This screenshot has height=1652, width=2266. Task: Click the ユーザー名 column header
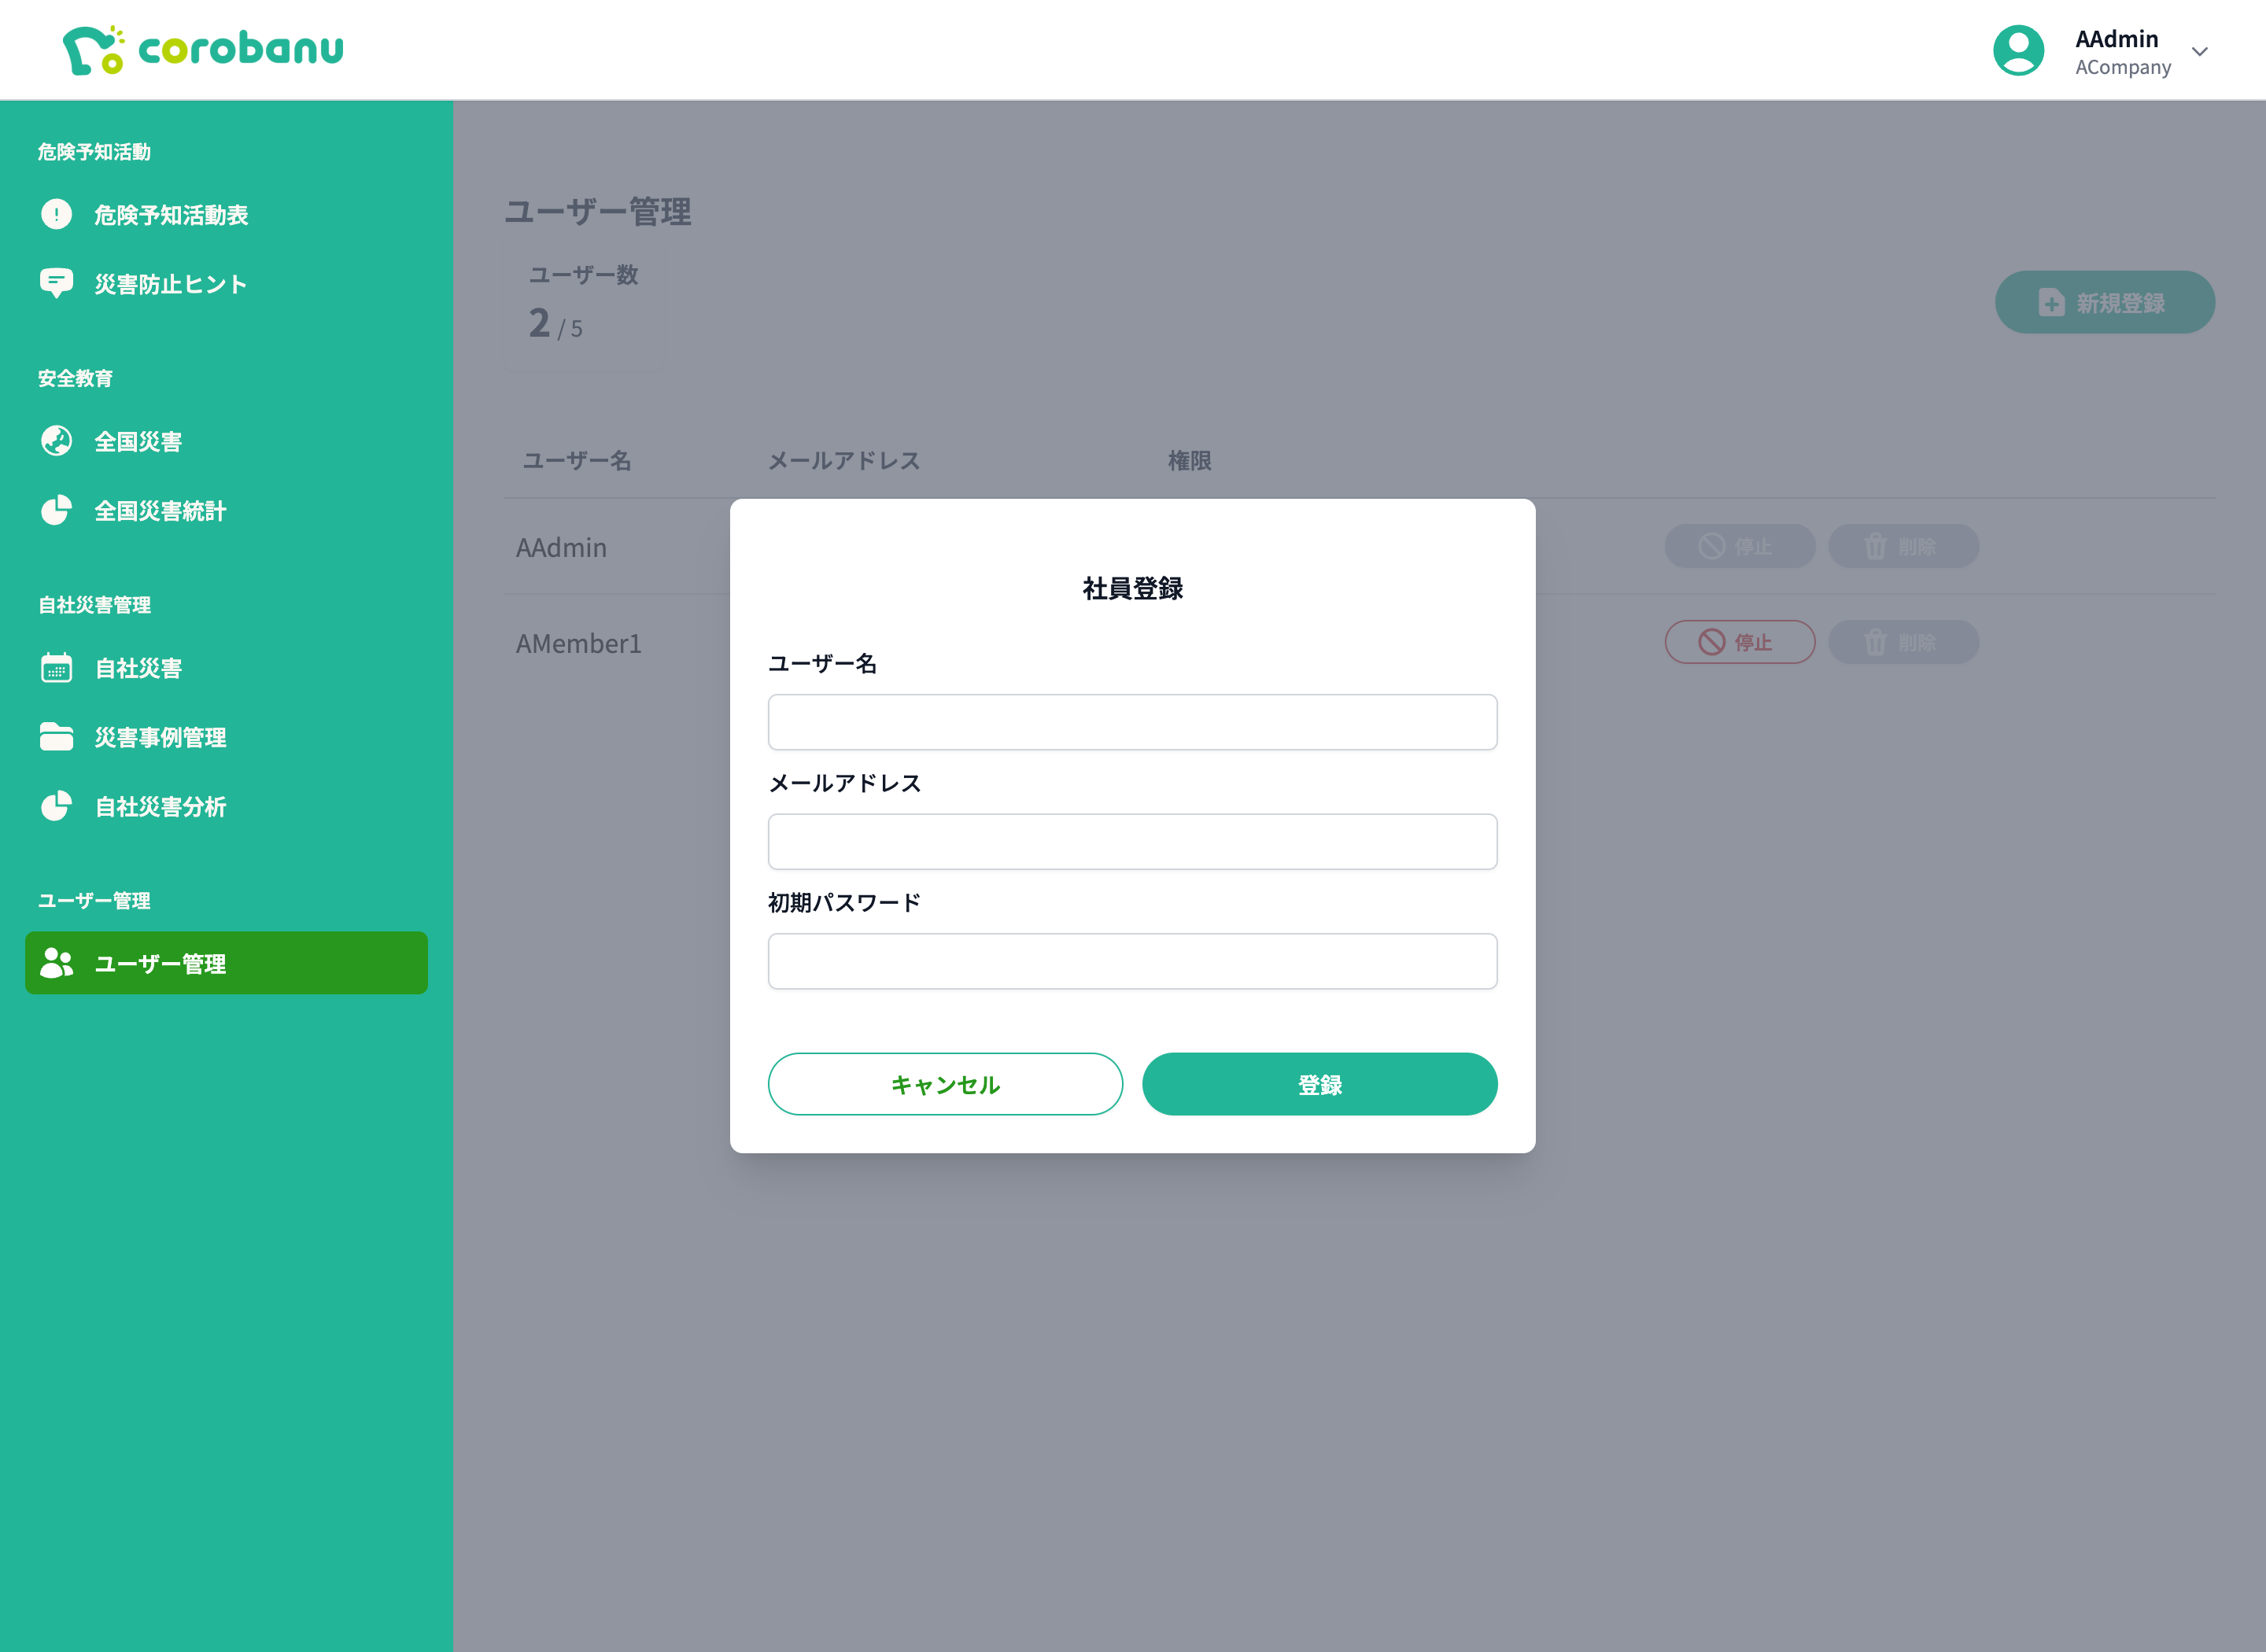pyautogui.click(x=577, y=460)
